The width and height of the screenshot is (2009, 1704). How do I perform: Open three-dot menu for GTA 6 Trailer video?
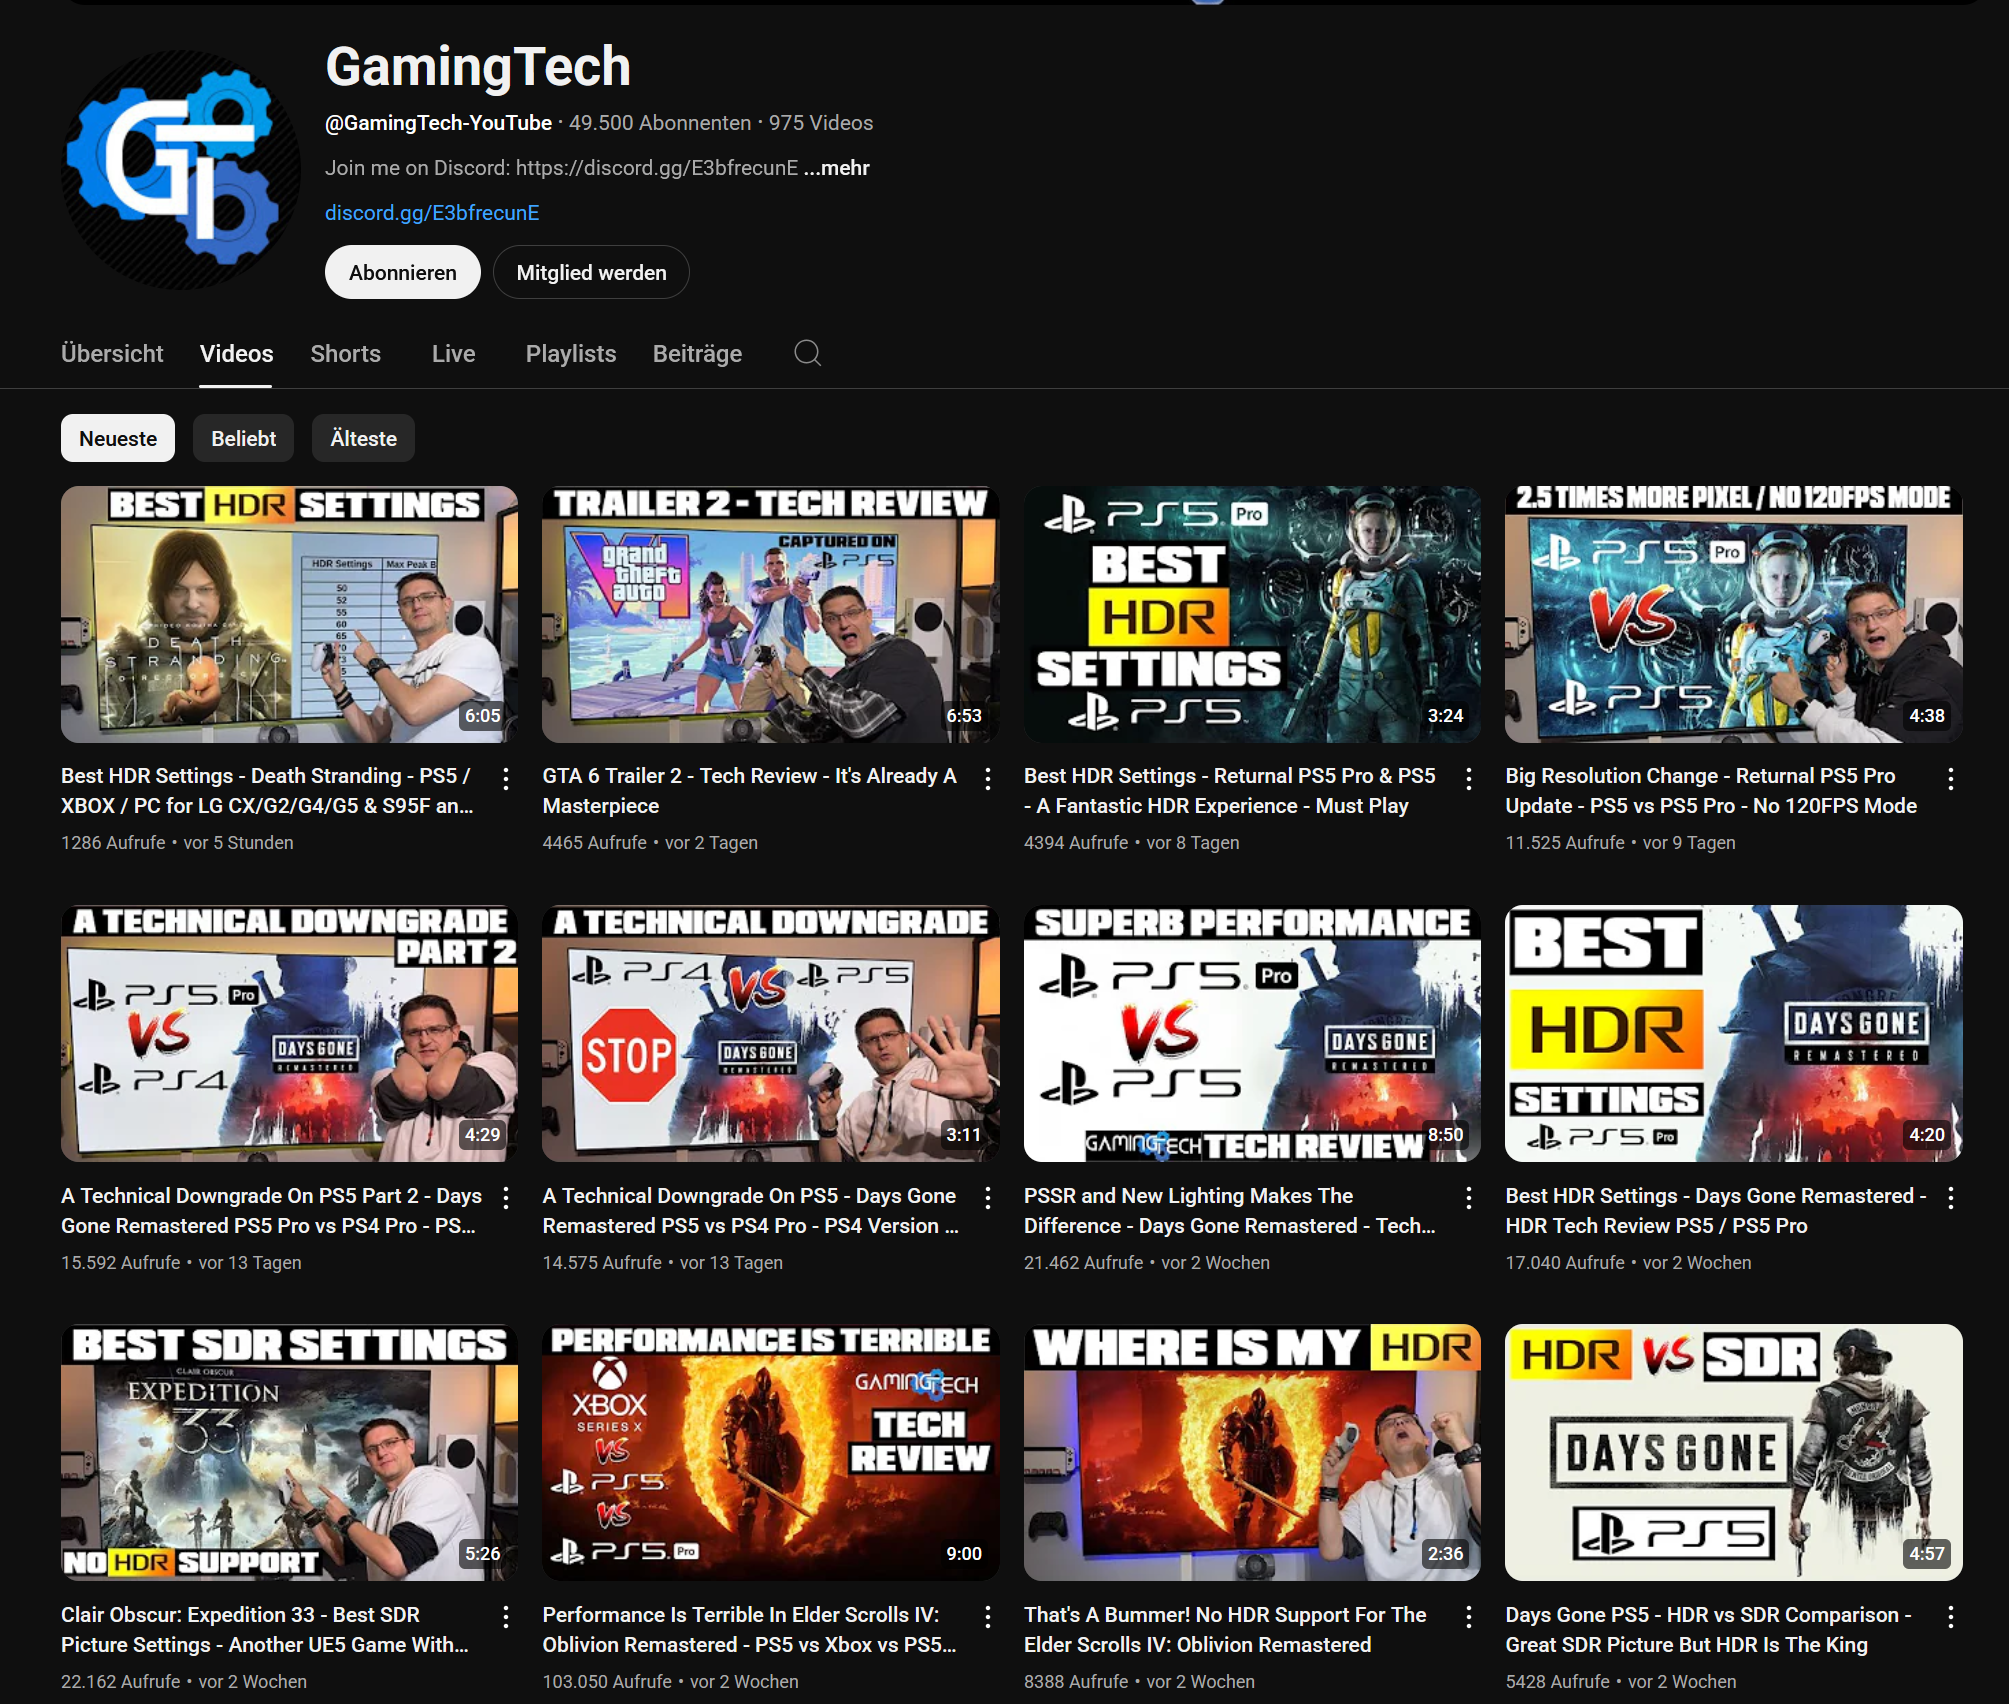point(987,778)
